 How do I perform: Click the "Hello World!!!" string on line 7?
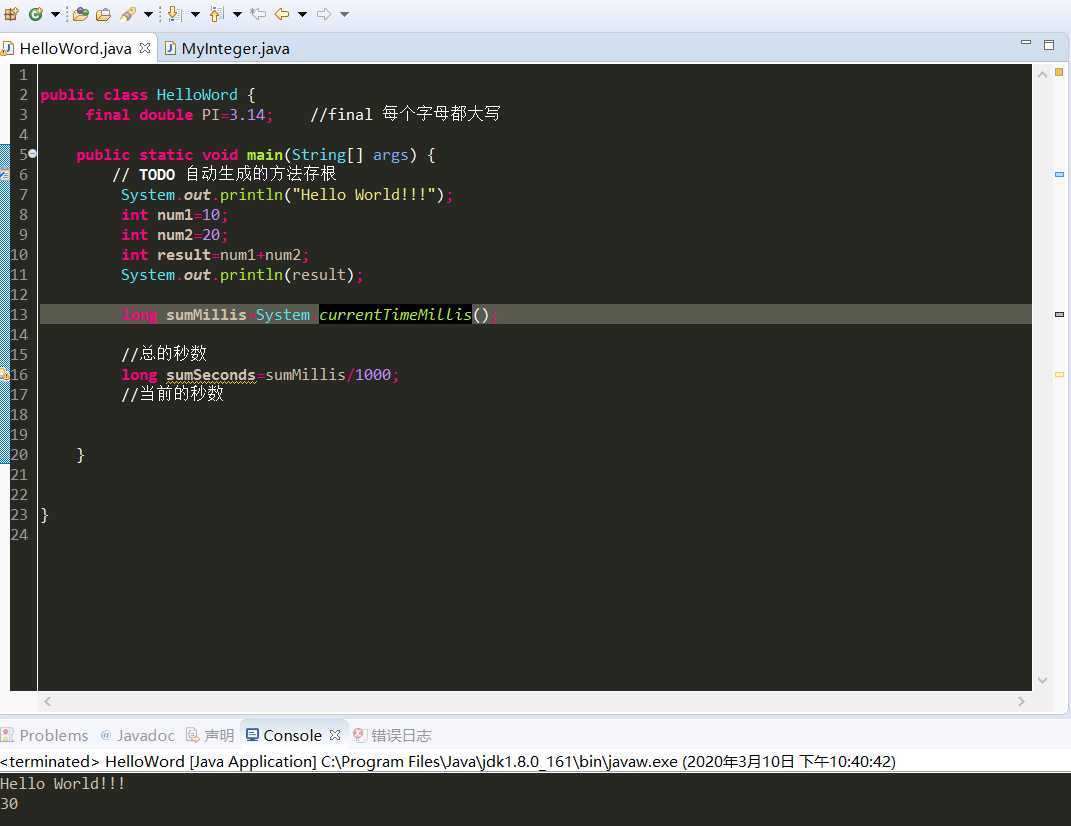[364, 195]
